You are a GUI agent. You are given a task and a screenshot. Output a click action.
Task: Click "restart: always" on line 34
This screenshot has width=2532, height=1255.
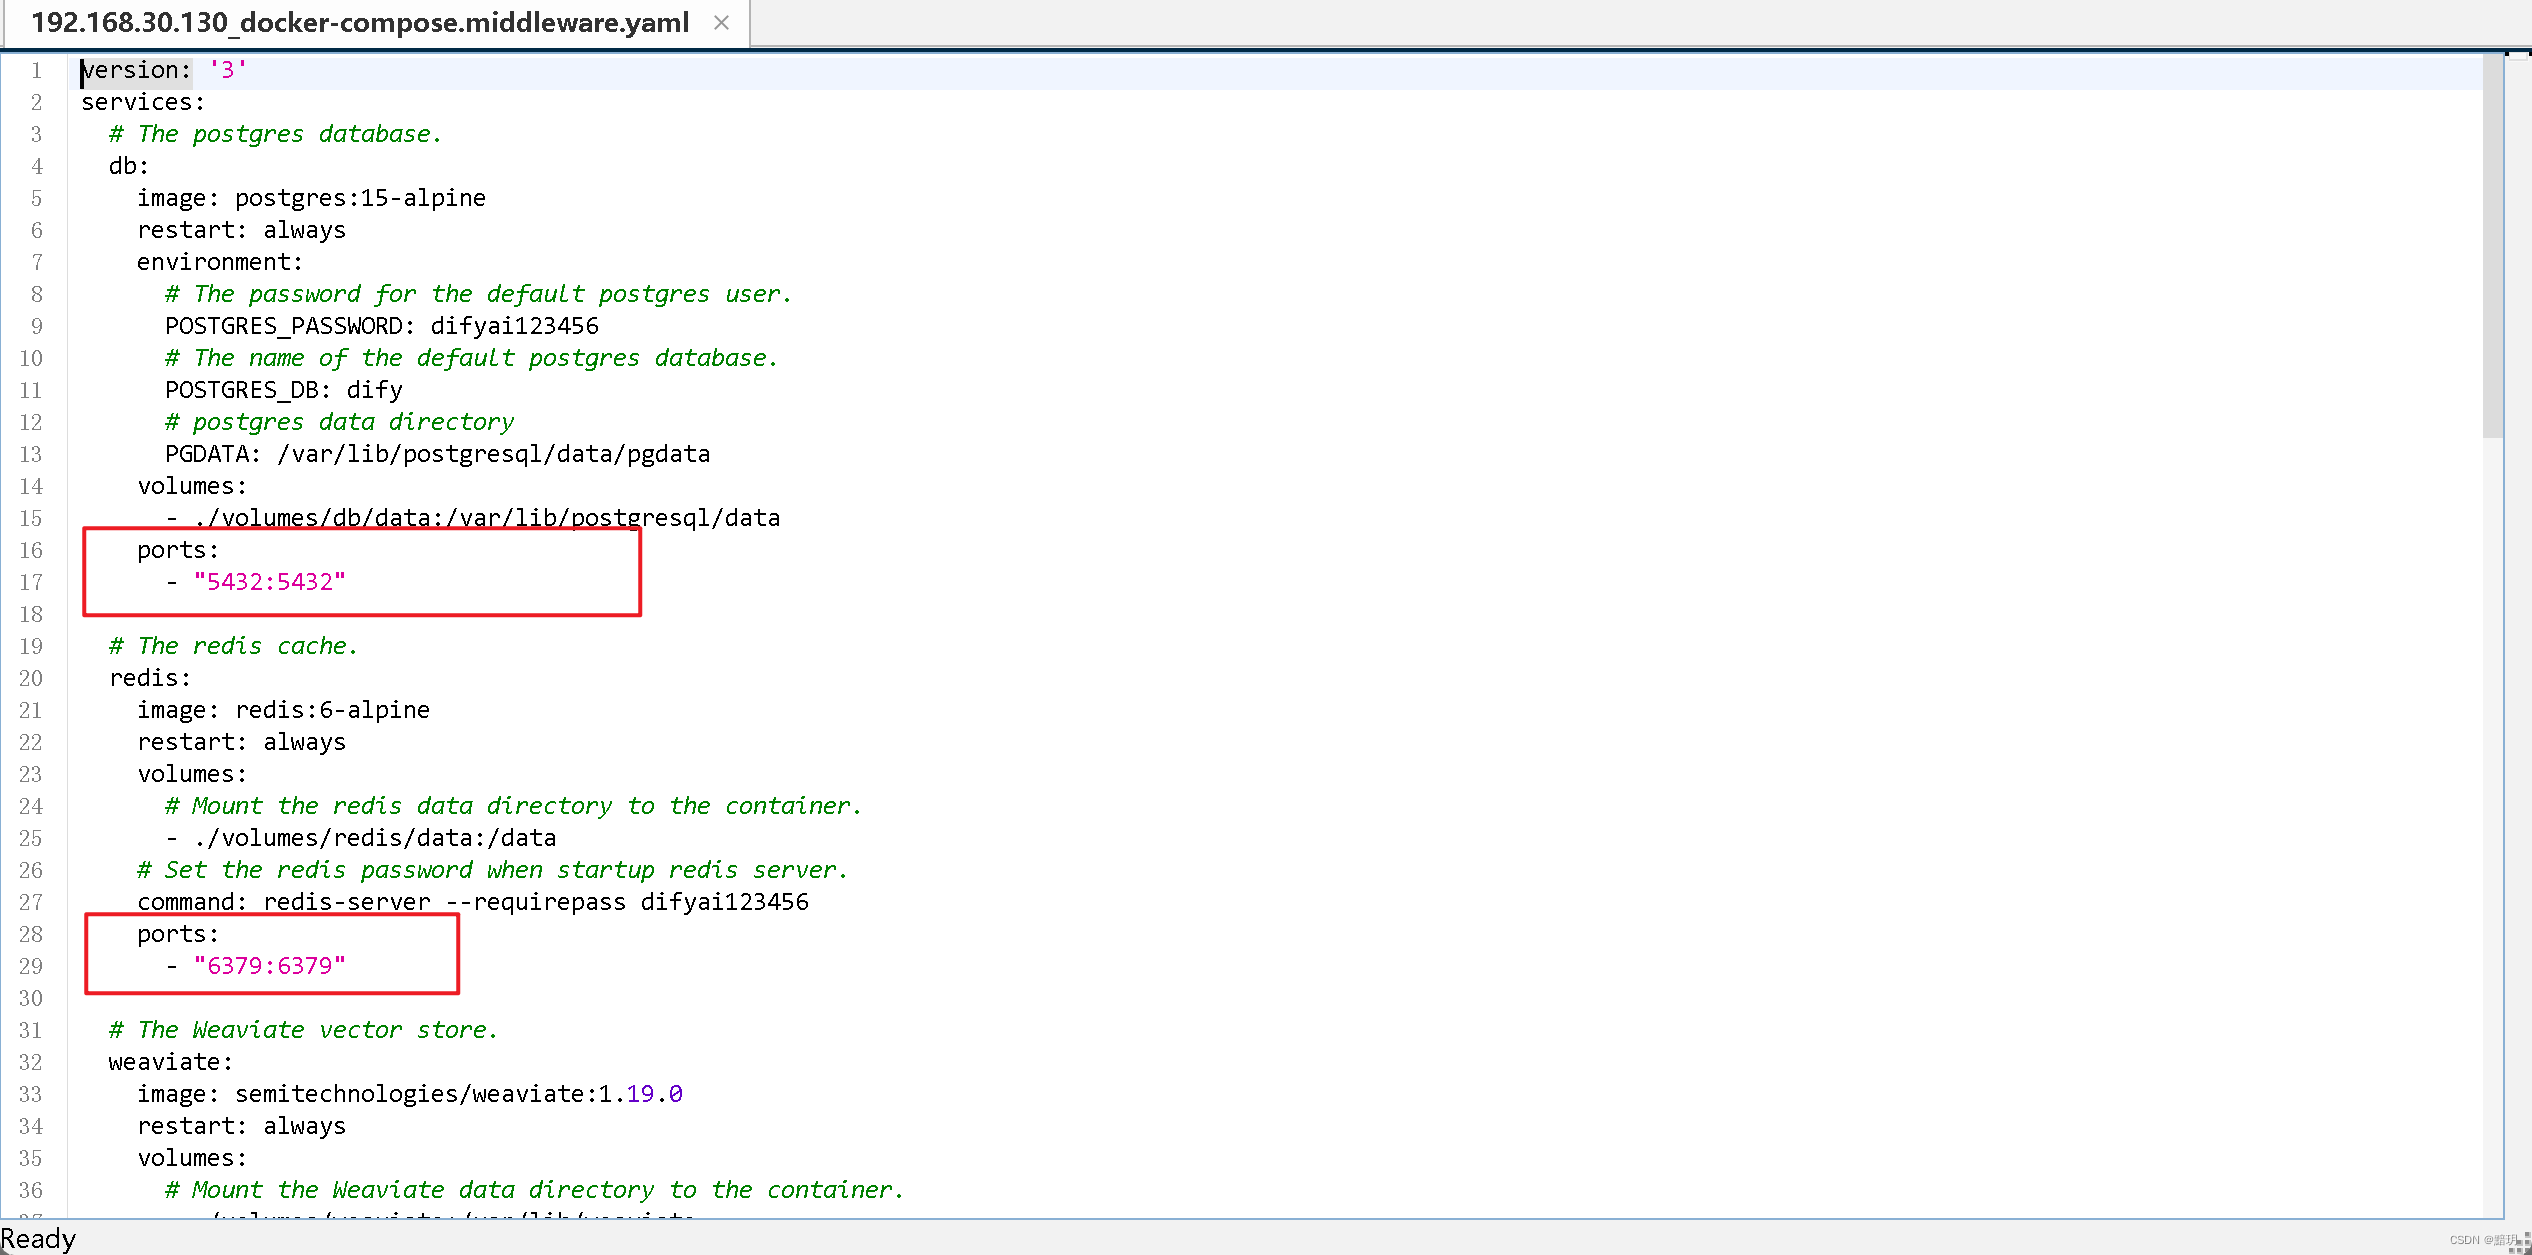[241, 1126]
